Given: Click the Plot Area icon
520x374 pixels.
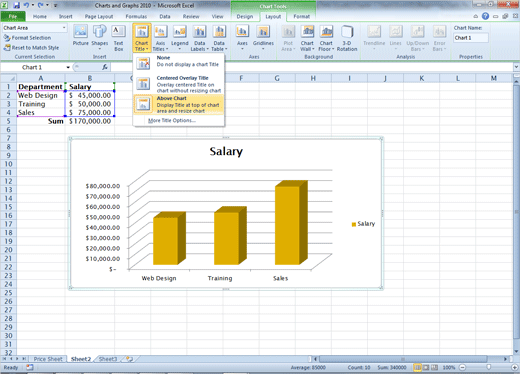Looking at the screenshot, I should (288, 38).
